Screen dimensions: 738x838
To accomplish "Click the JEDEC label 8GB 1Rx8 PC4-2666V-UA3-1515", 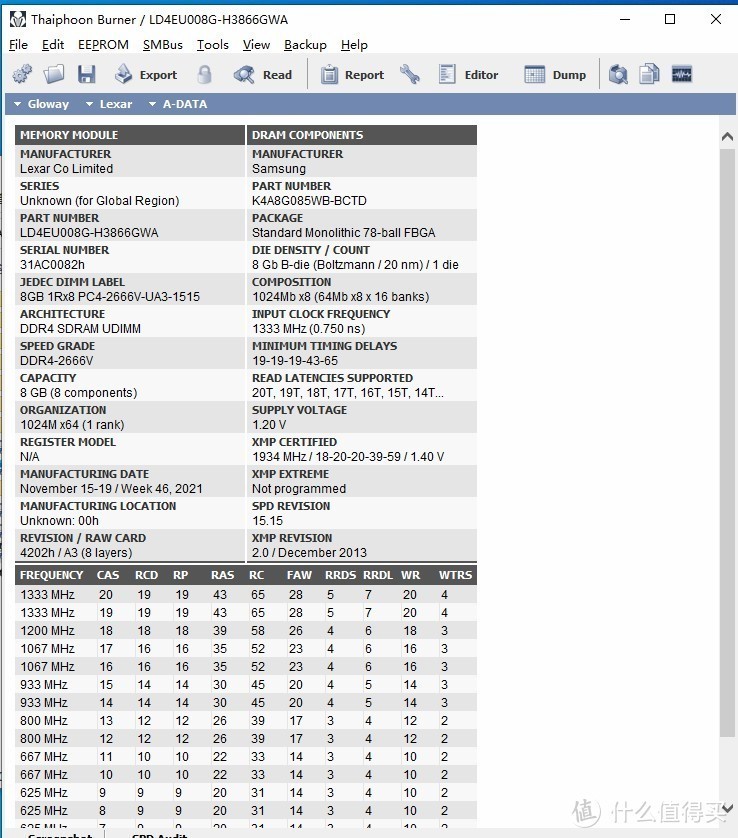I will [110, 297].
